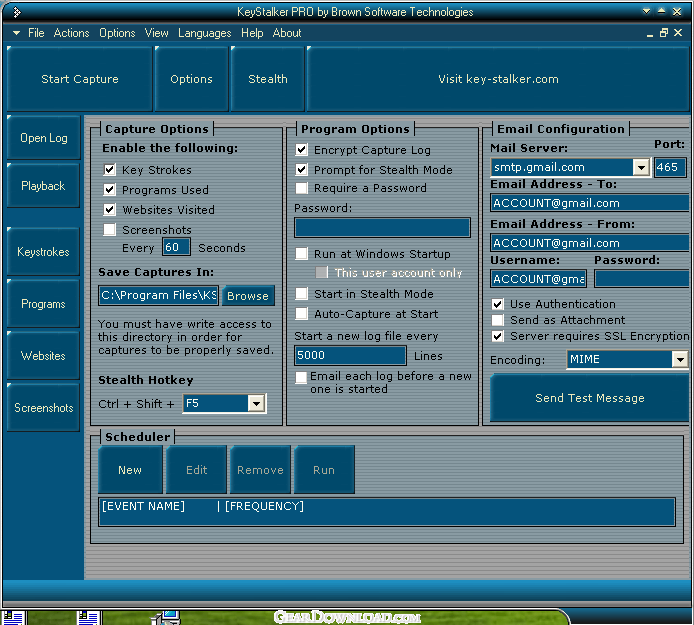Screen dimensions: 694x625
Task: Click the first flag icon in taskbar
Action: 12,618
